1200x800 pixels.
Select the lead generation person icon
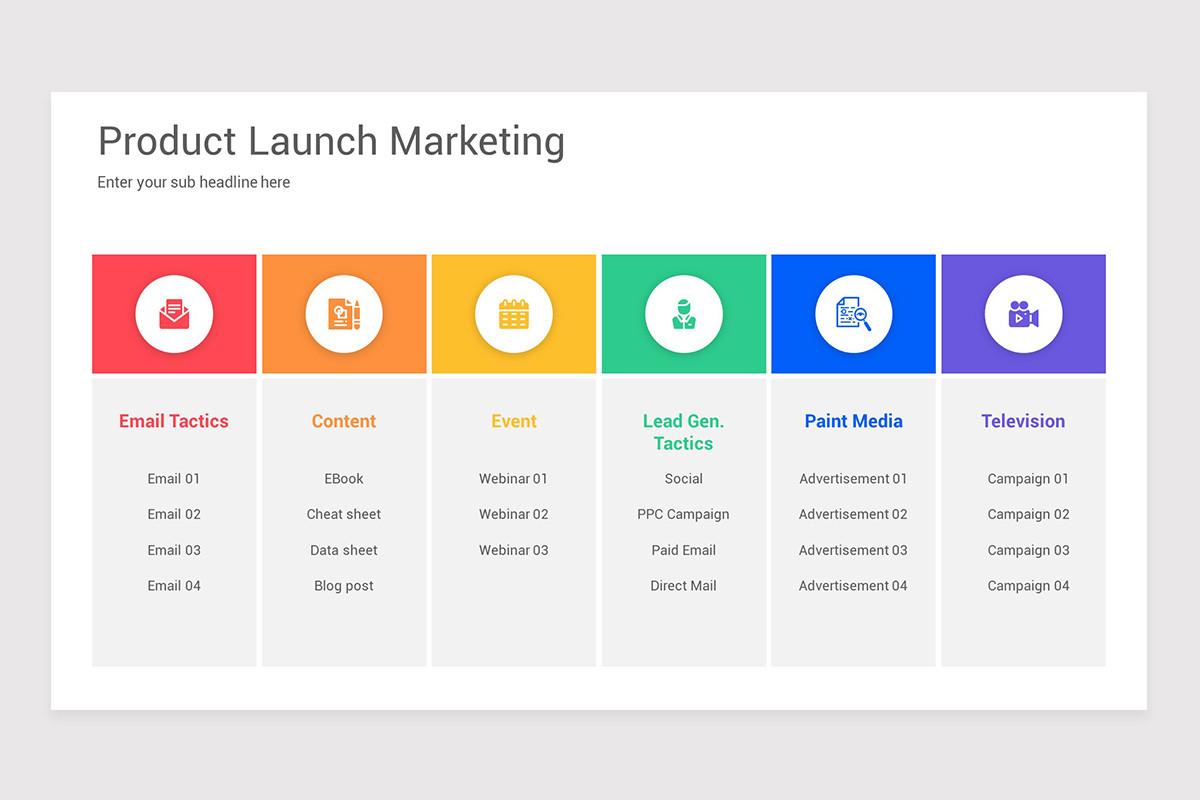coord(684,315)
